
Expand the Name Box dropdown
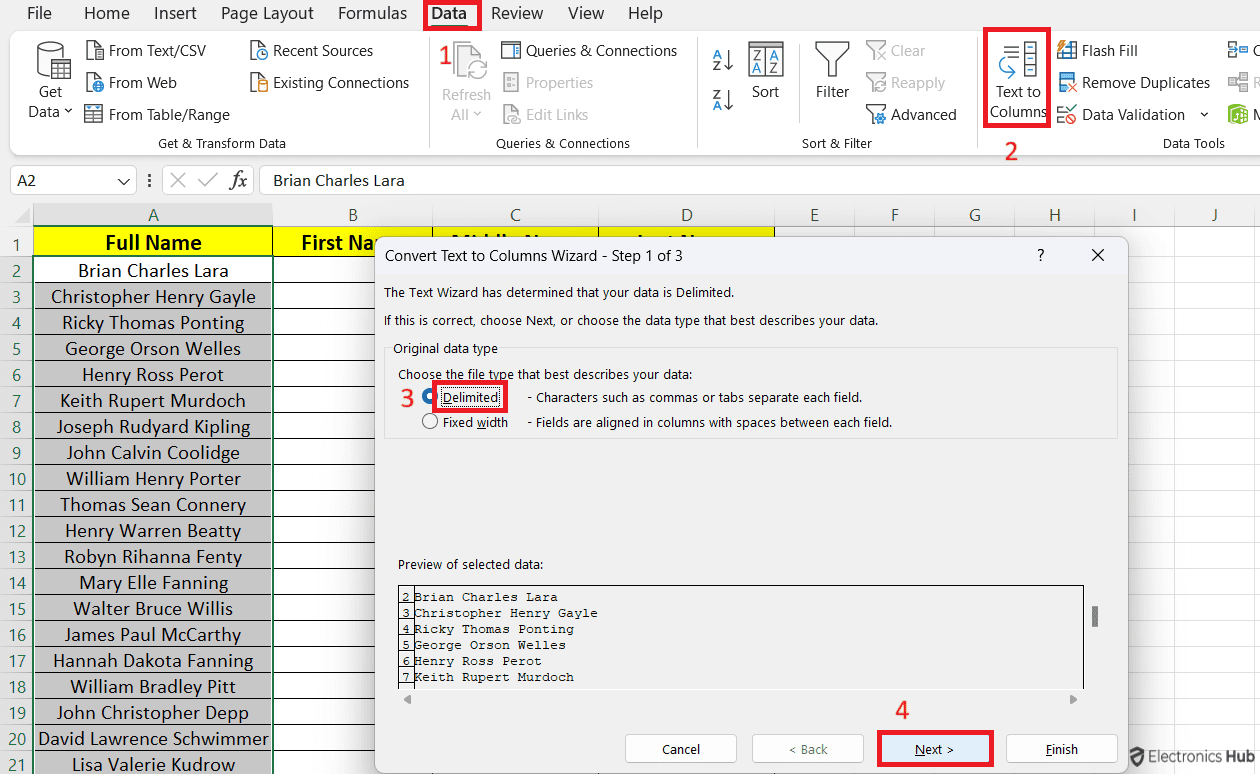pos(124,180)
